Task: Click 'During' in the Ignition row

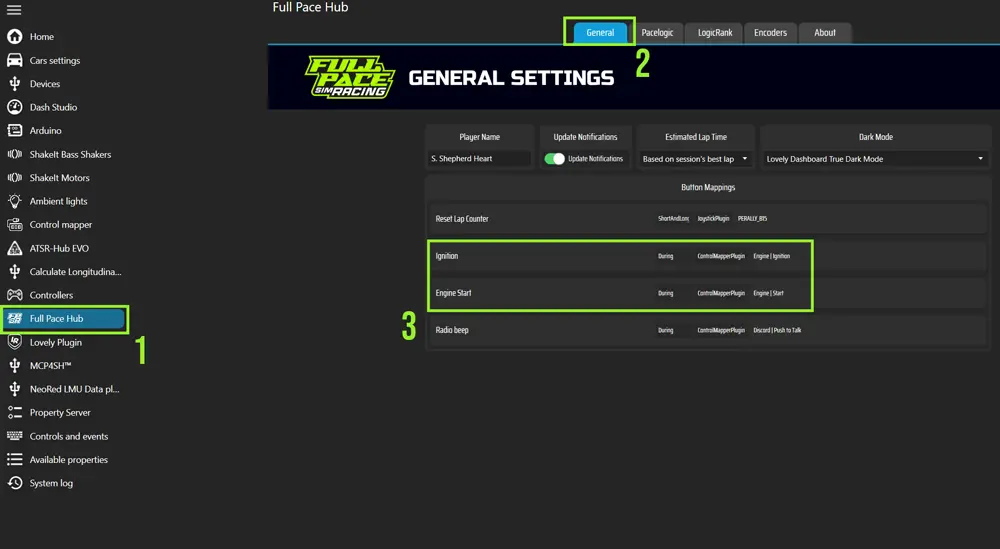Action: tap(665, 256)
